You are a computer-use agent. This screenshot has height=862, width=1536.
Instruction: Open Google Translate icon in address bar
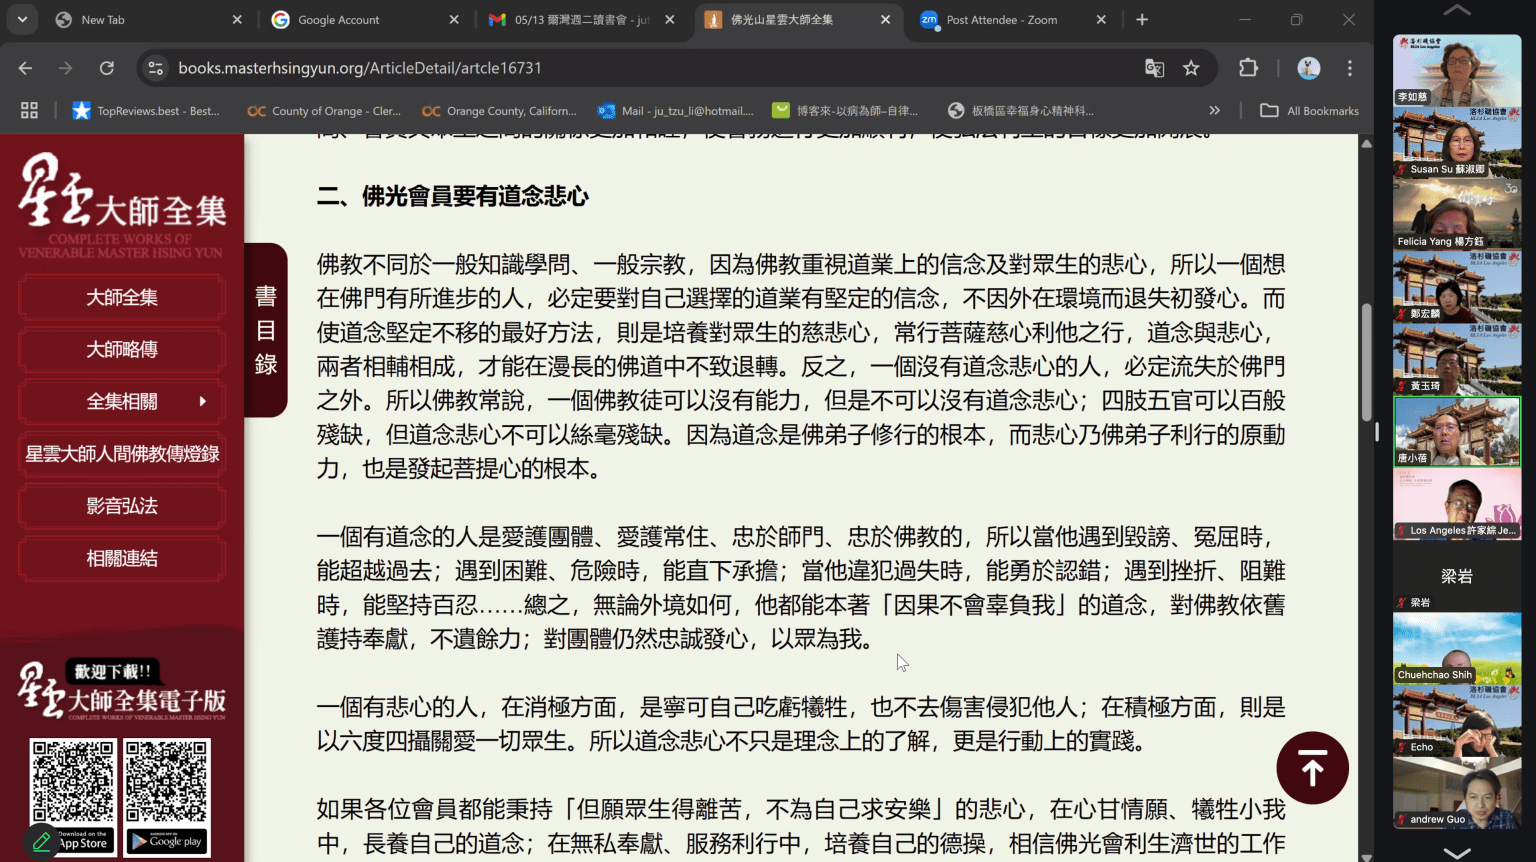coord(1154,67)
